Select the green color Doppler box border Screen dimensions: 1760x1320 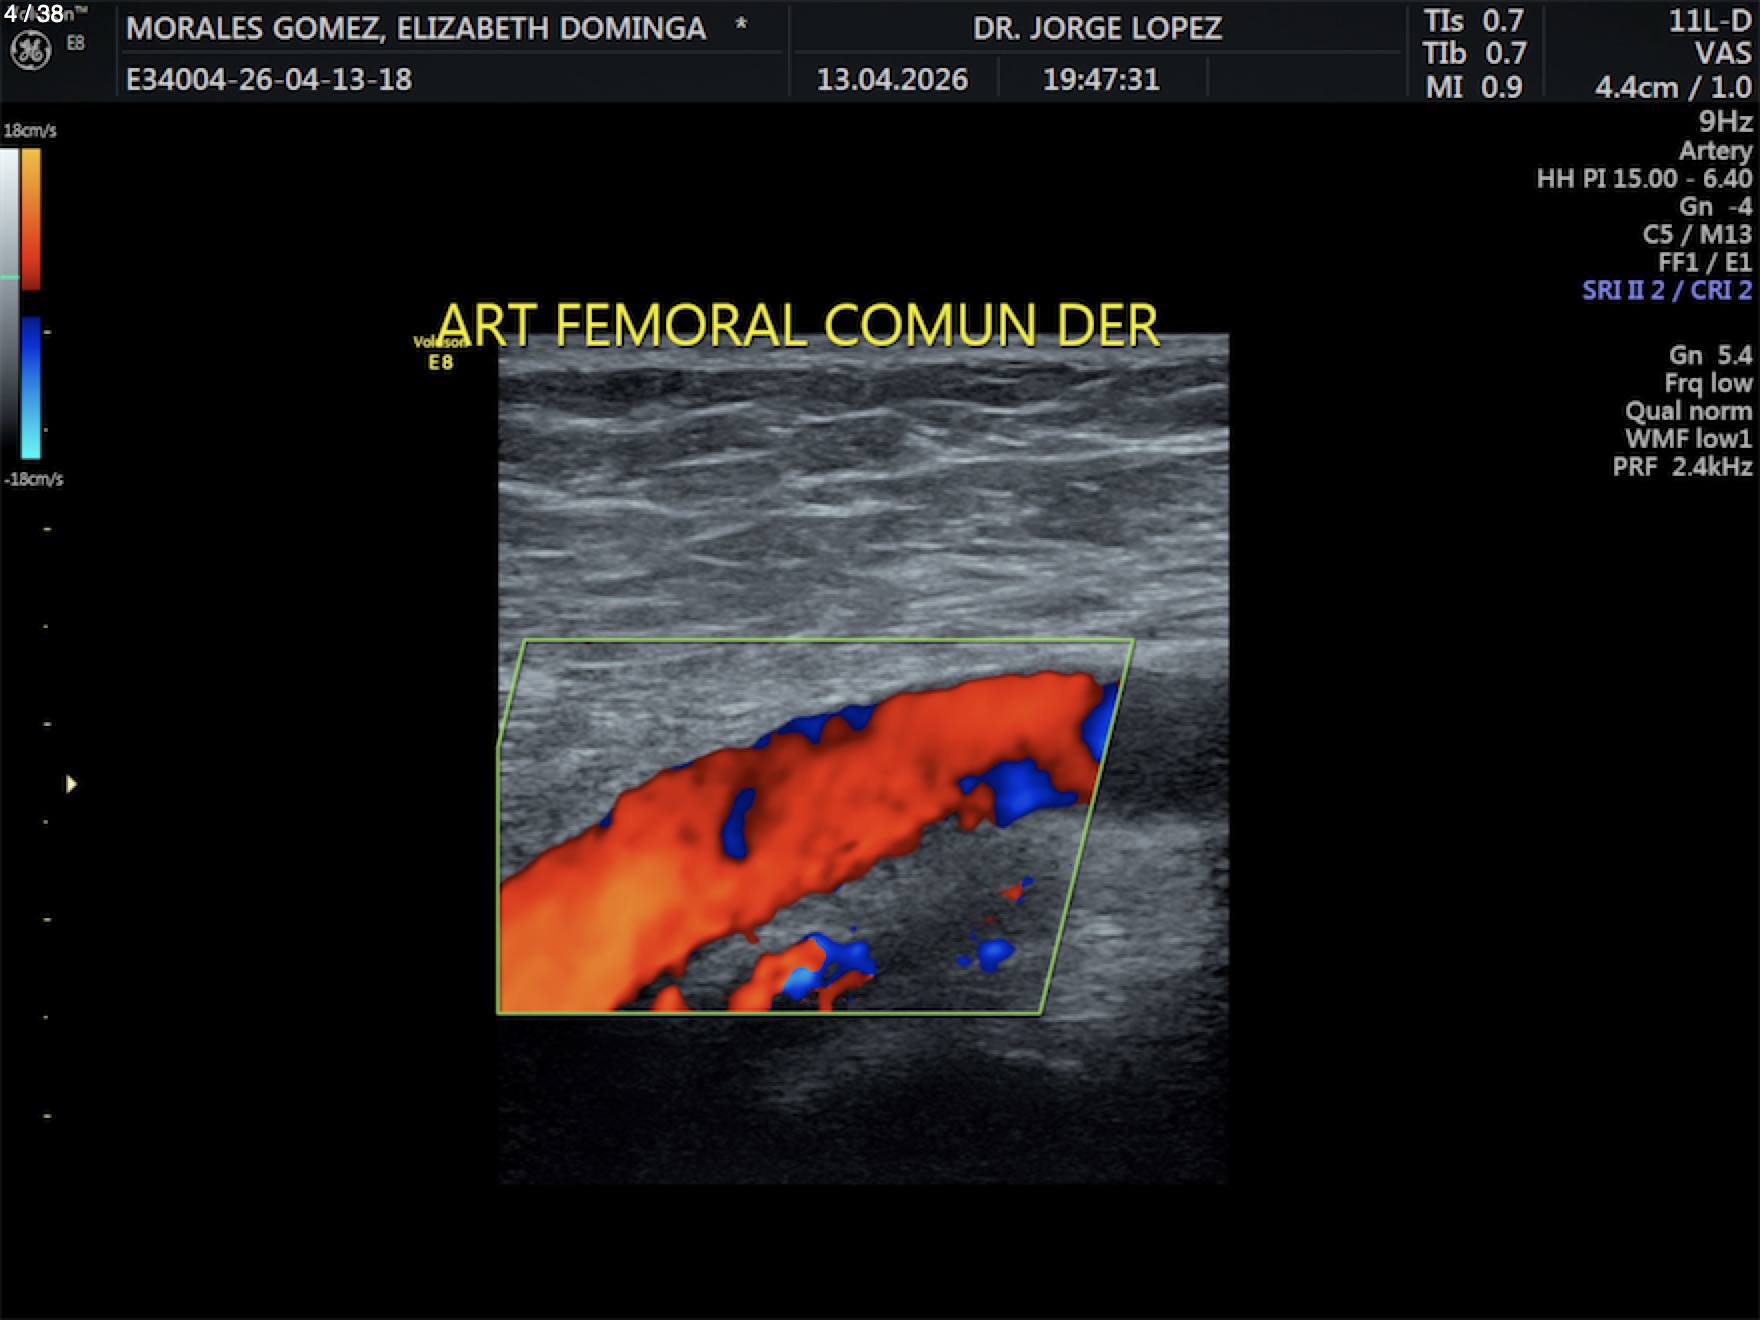[x=828, y=640]
